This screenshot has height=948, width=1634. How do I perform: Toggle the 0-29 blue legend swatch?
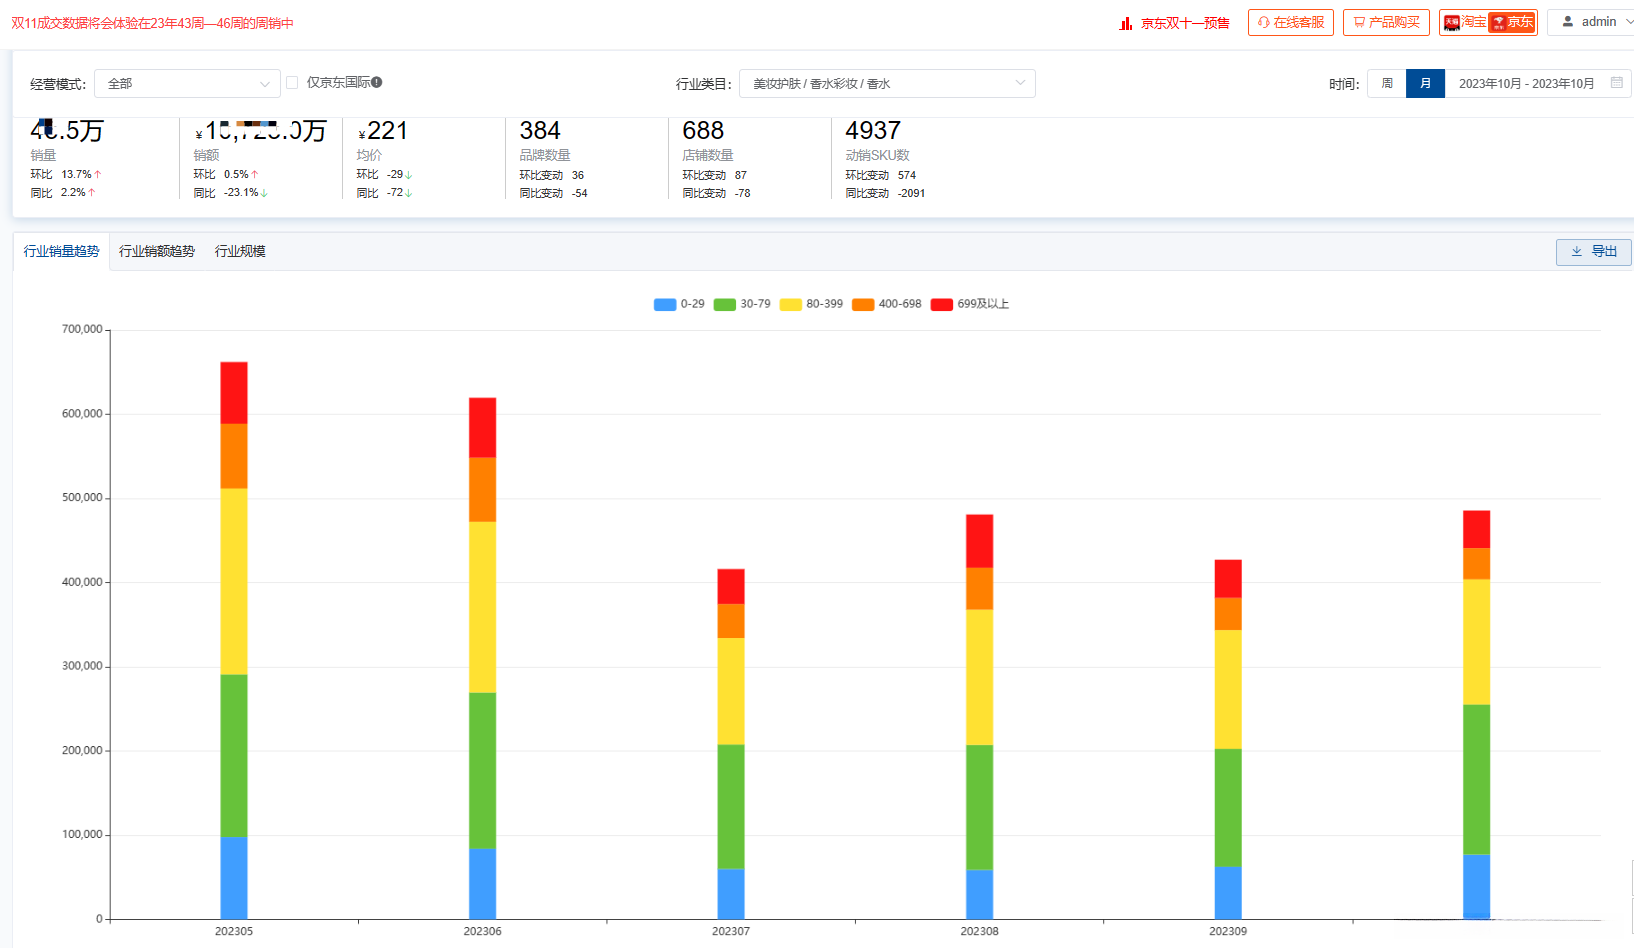pyautogui.click(x=665, y=305)
